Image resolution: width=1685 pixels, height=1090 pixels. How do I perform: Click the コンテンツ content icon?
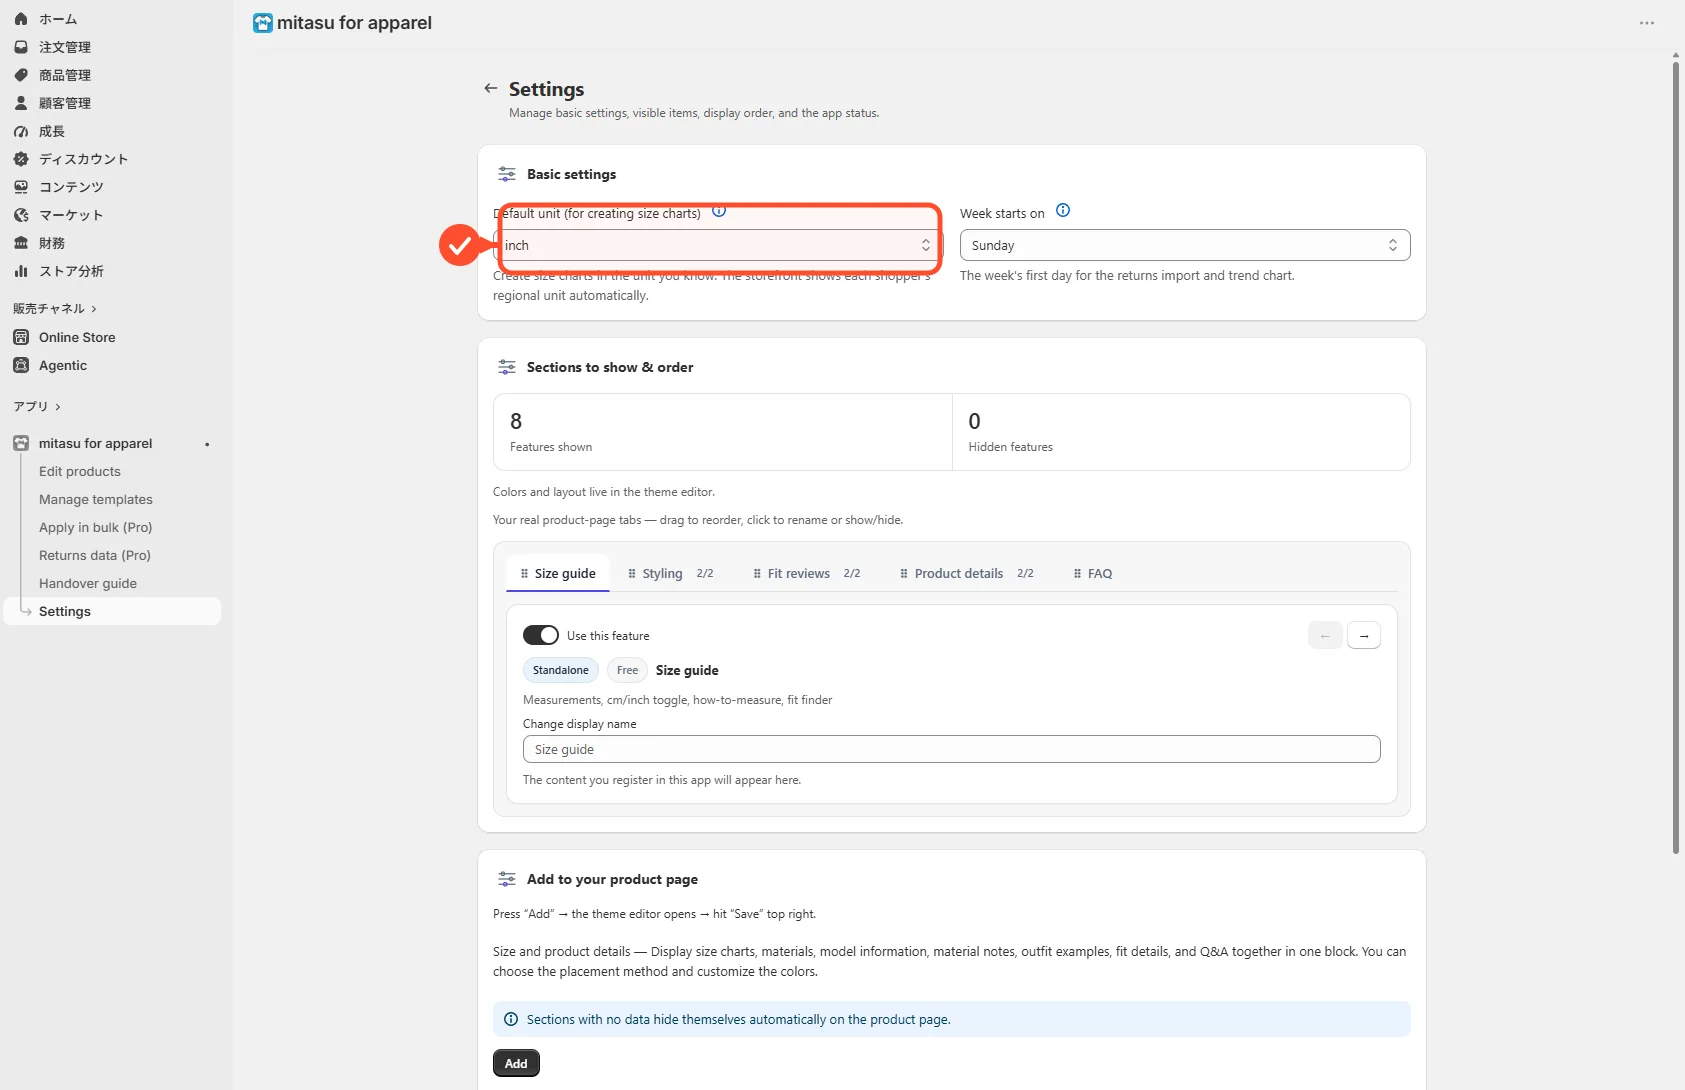click(x=21, y=187)
